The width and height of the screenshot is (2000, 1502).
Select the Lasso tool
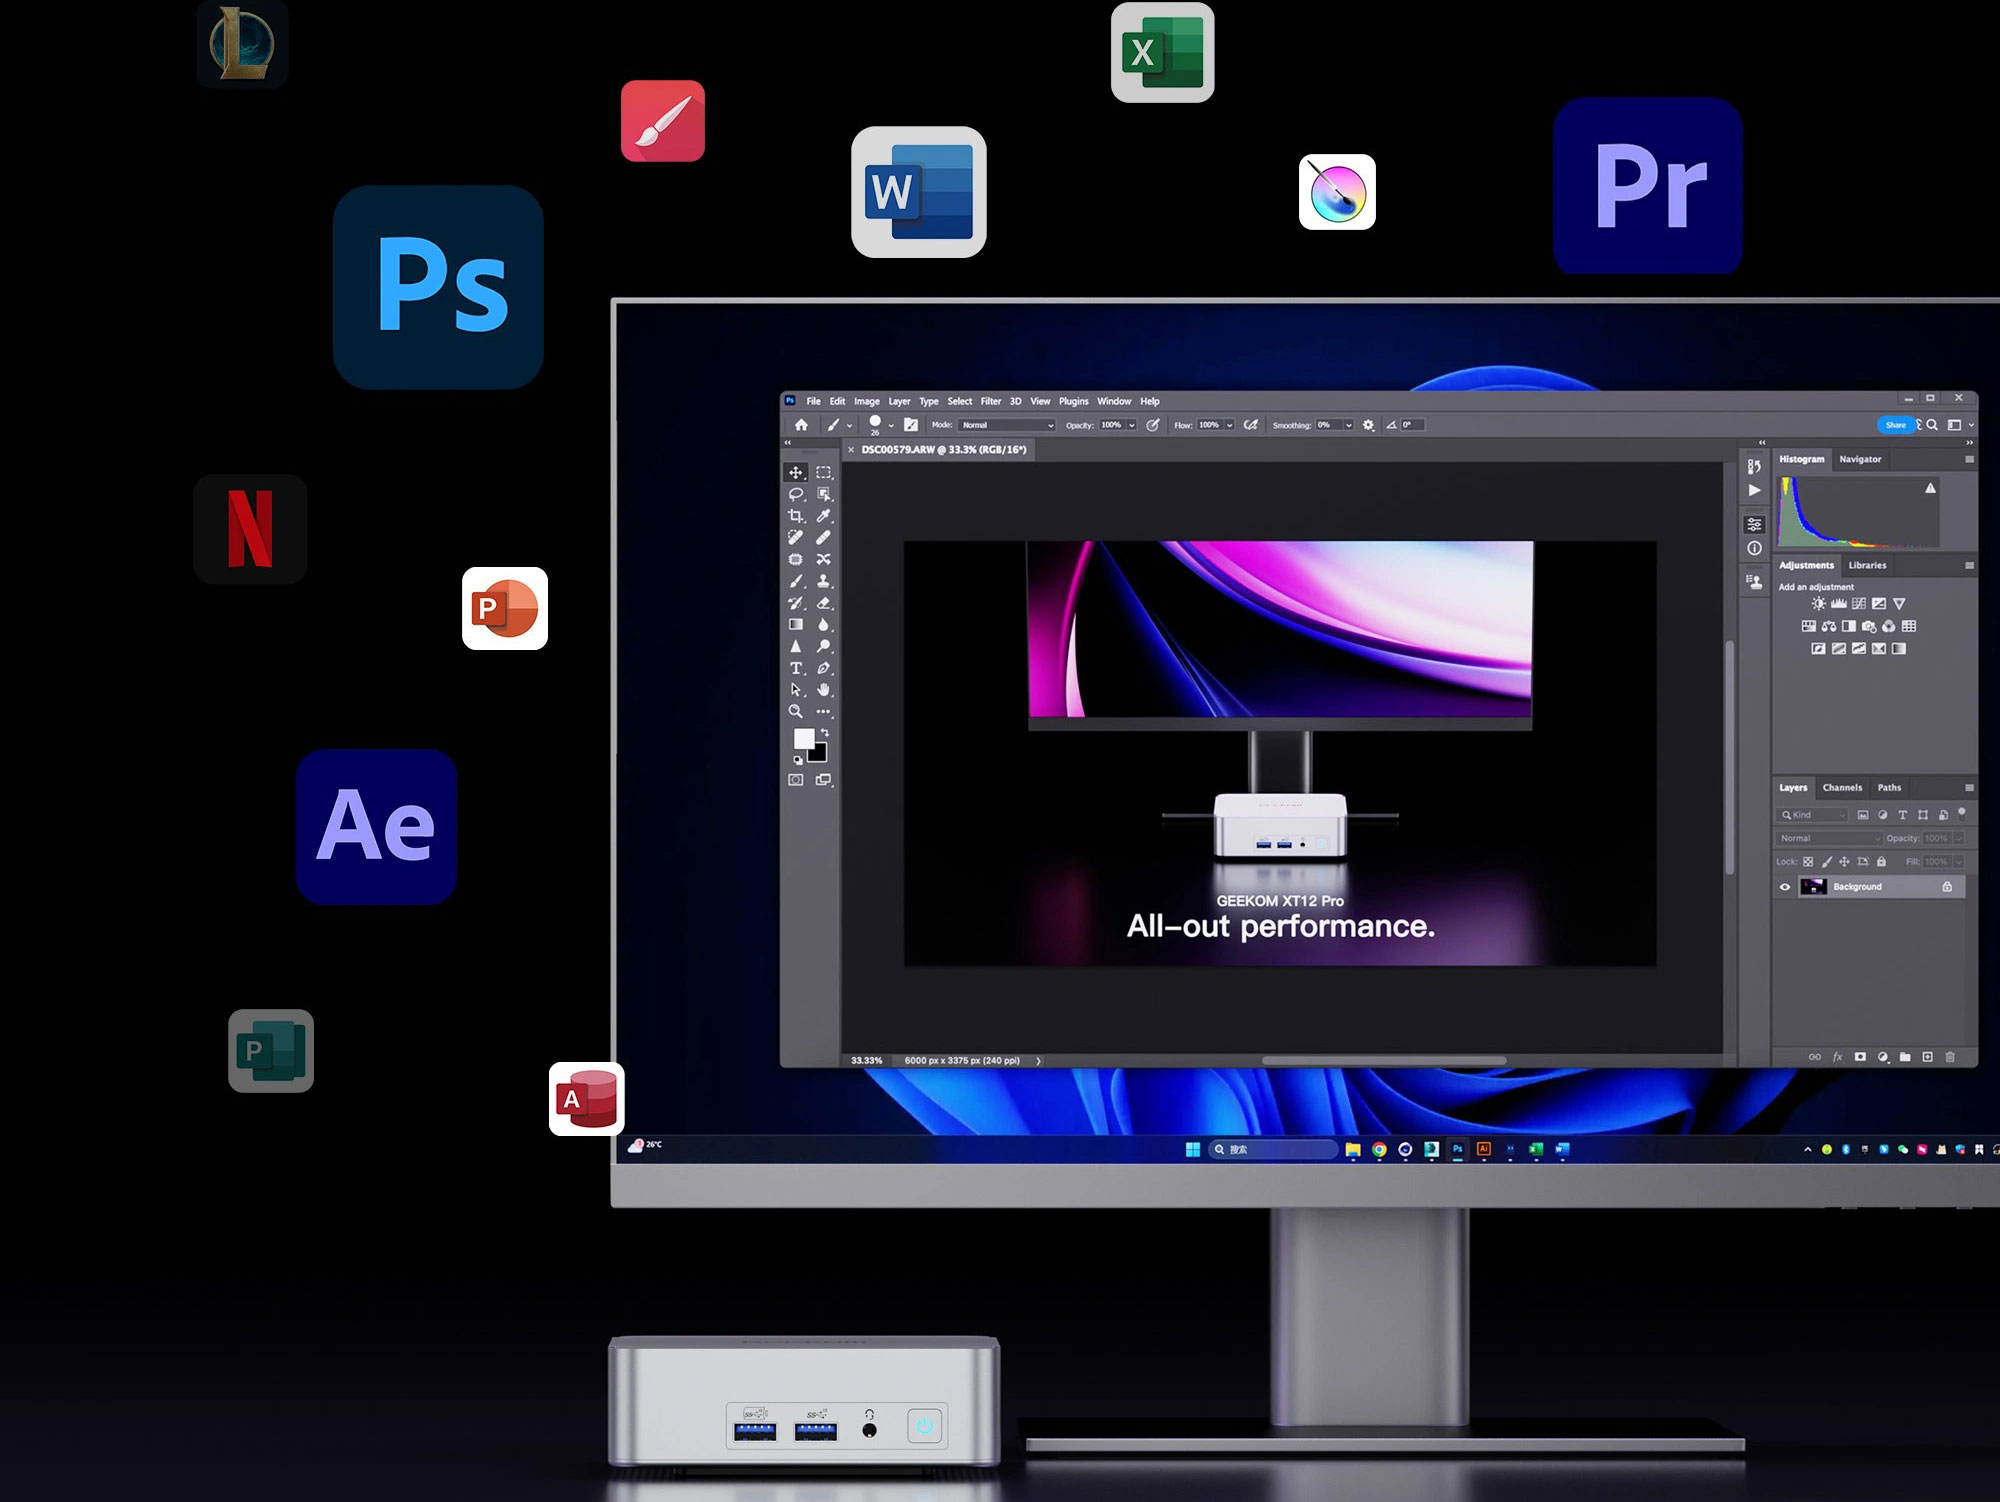796,494
